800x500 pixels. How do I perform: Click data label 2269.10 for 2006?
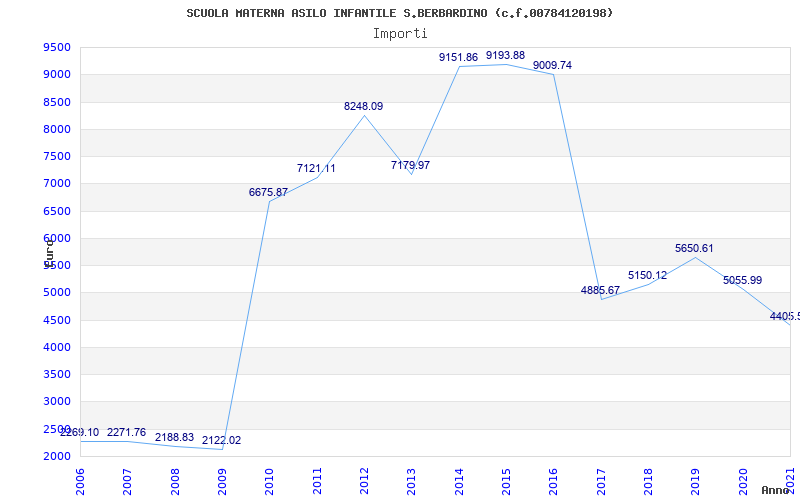coord(80,433)
